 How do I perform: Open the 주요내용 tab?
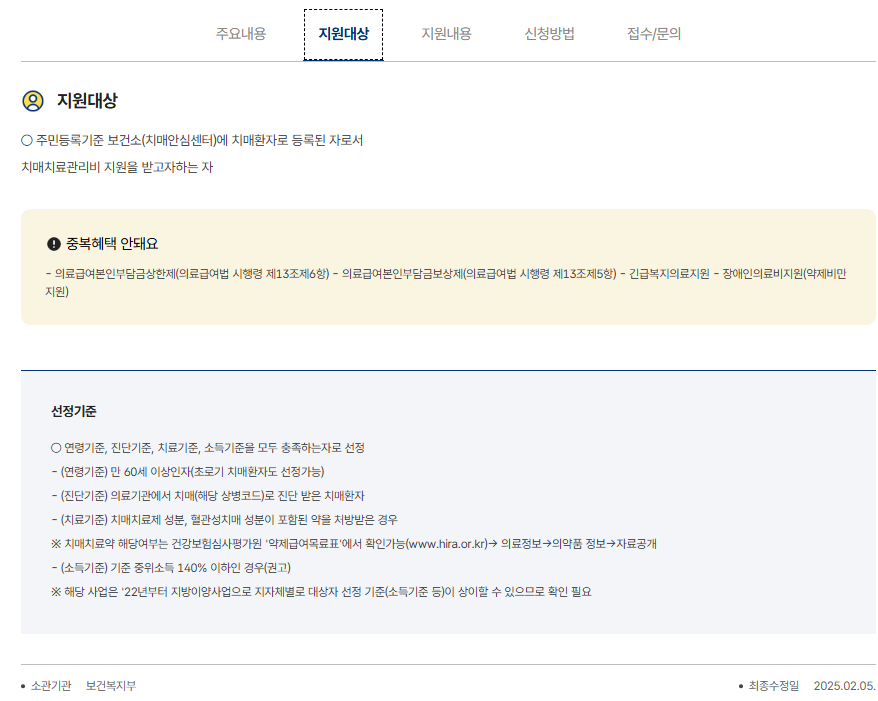[x=241, y=34]
